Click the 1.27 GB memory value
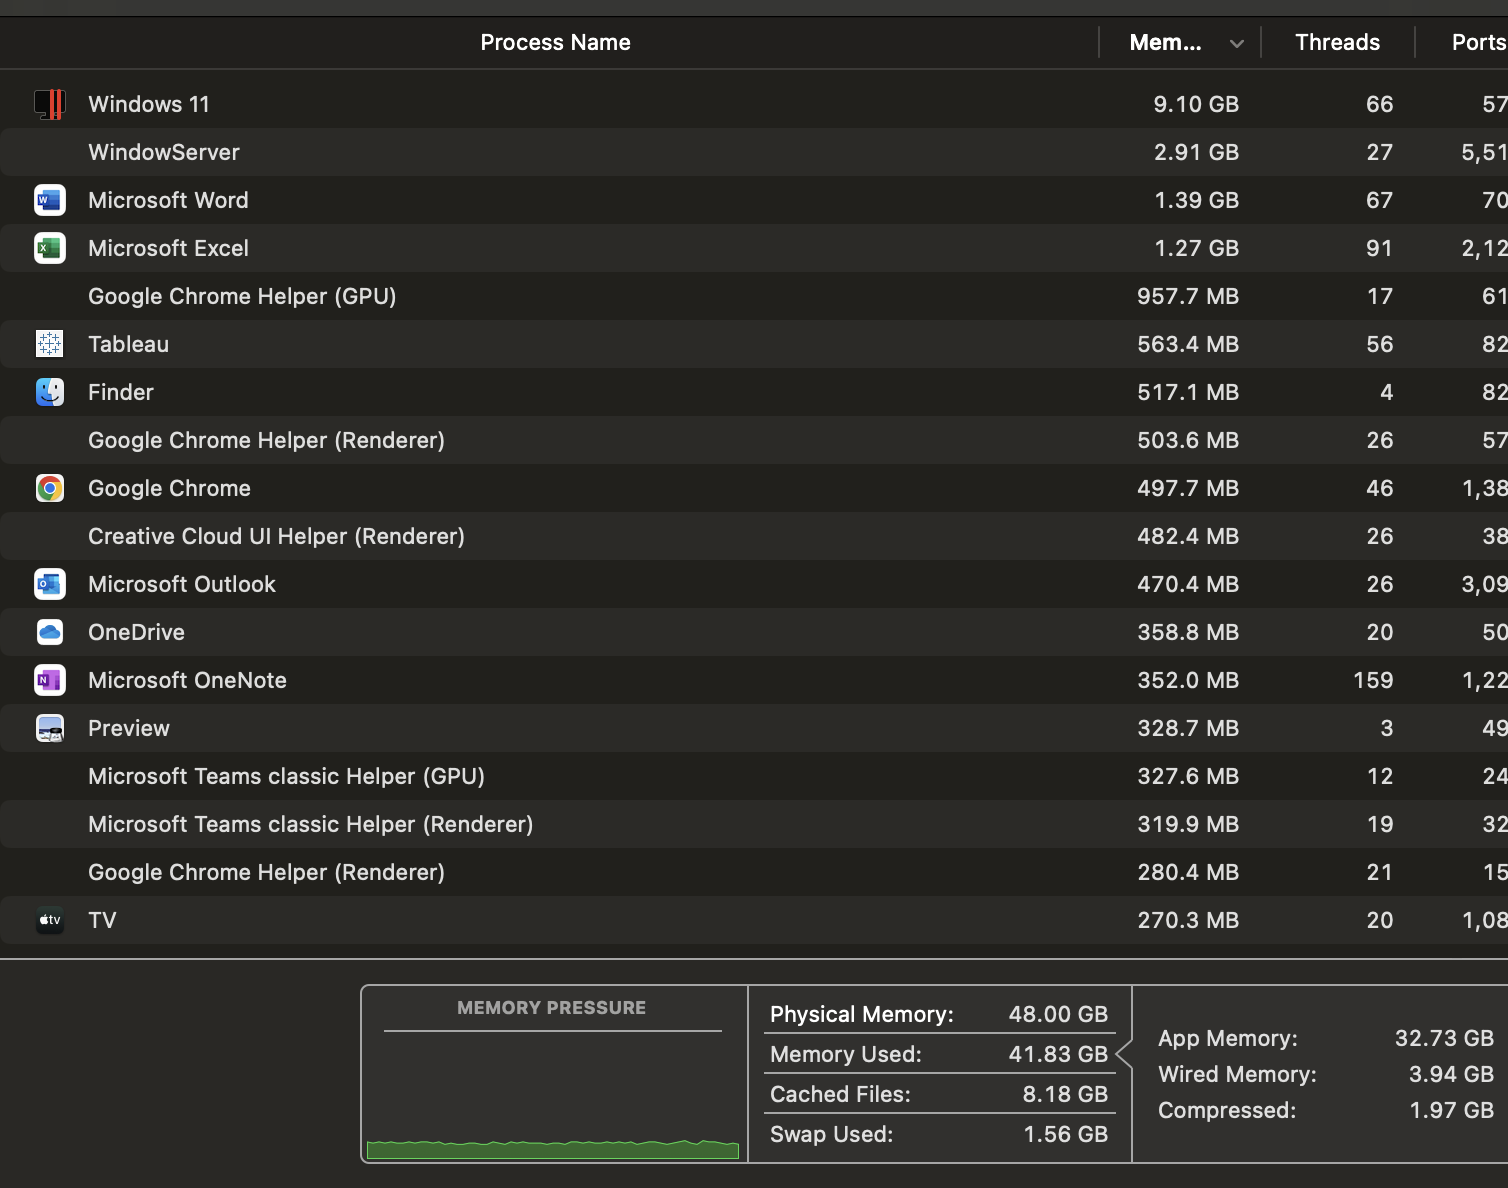 [x=1196, y=248]
